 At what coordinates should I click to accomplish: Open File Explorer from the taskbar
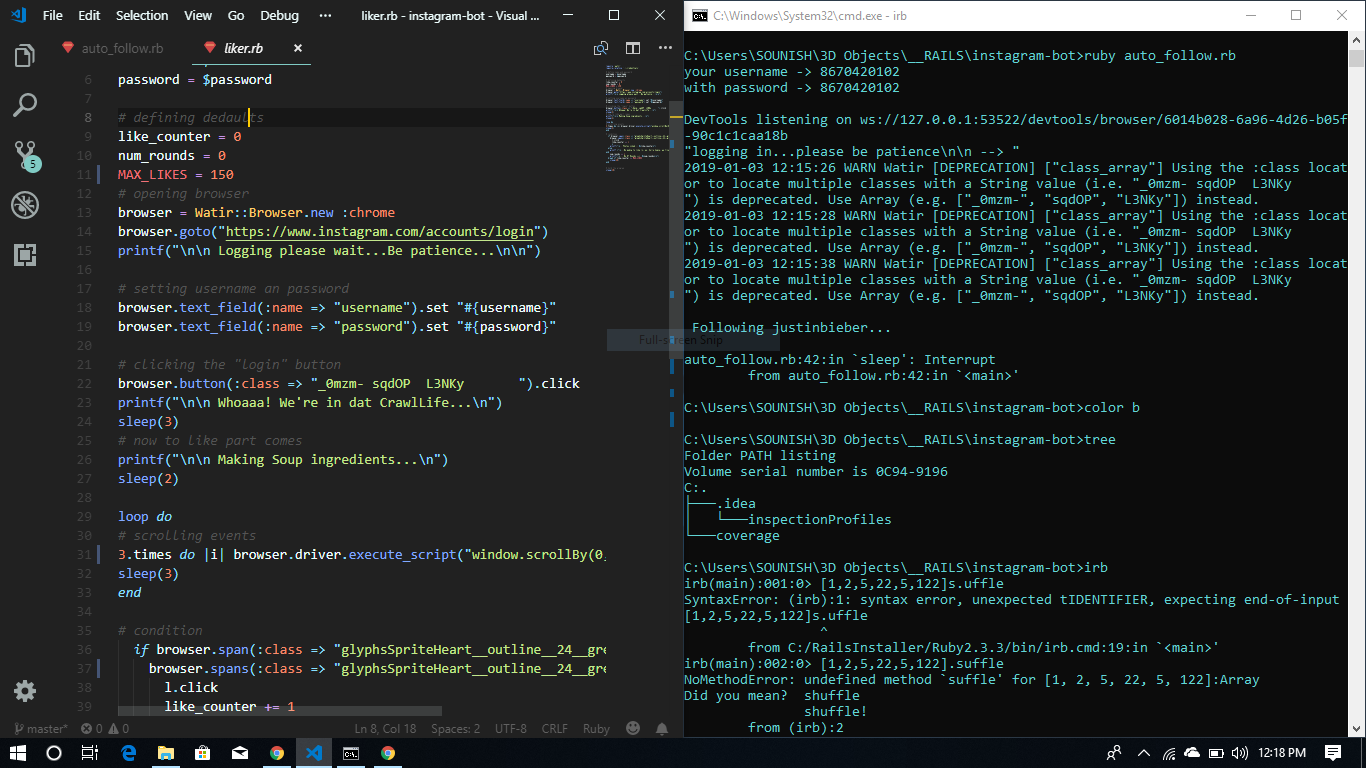(165, 753)
